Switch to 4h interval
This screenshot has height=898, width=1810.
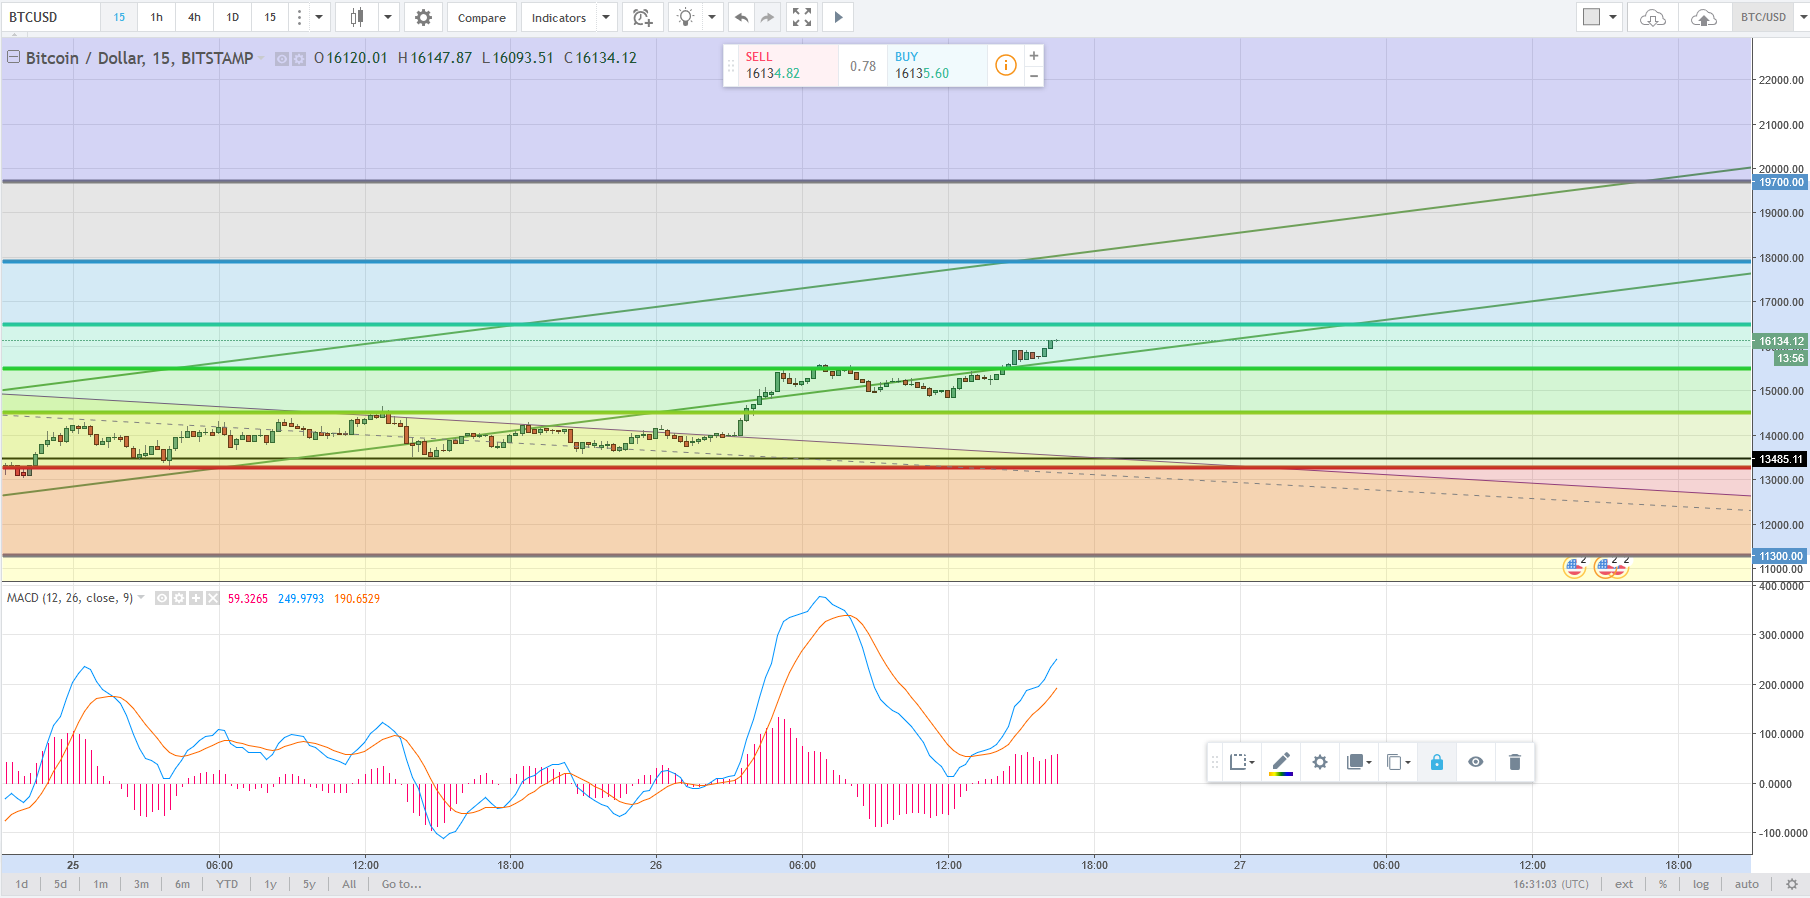coord(194,17)
